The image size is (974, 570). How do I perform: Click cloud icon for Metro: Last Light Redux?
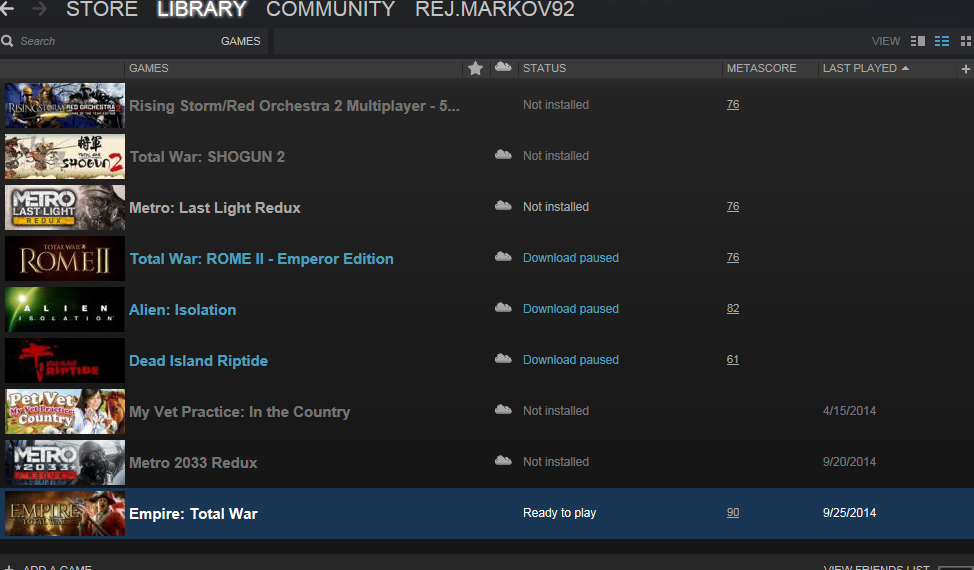coord(503,206)
